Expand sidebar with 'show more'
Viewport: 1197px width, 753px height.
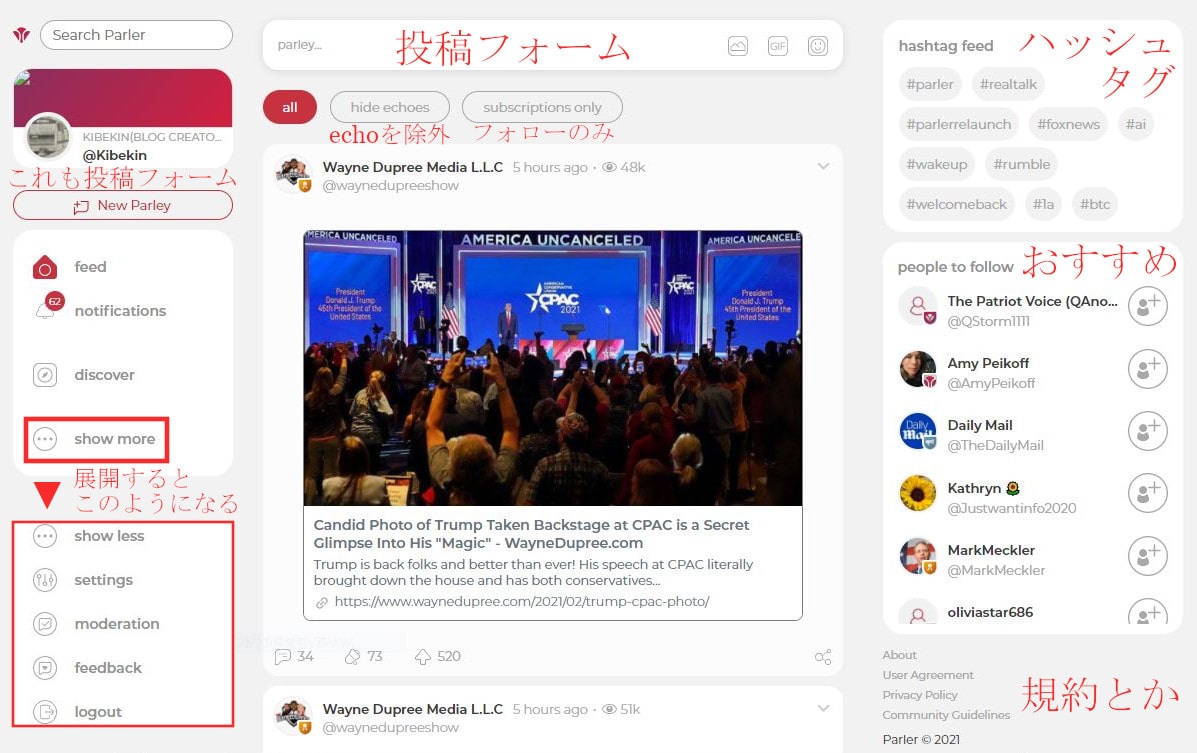coord(95,439)
